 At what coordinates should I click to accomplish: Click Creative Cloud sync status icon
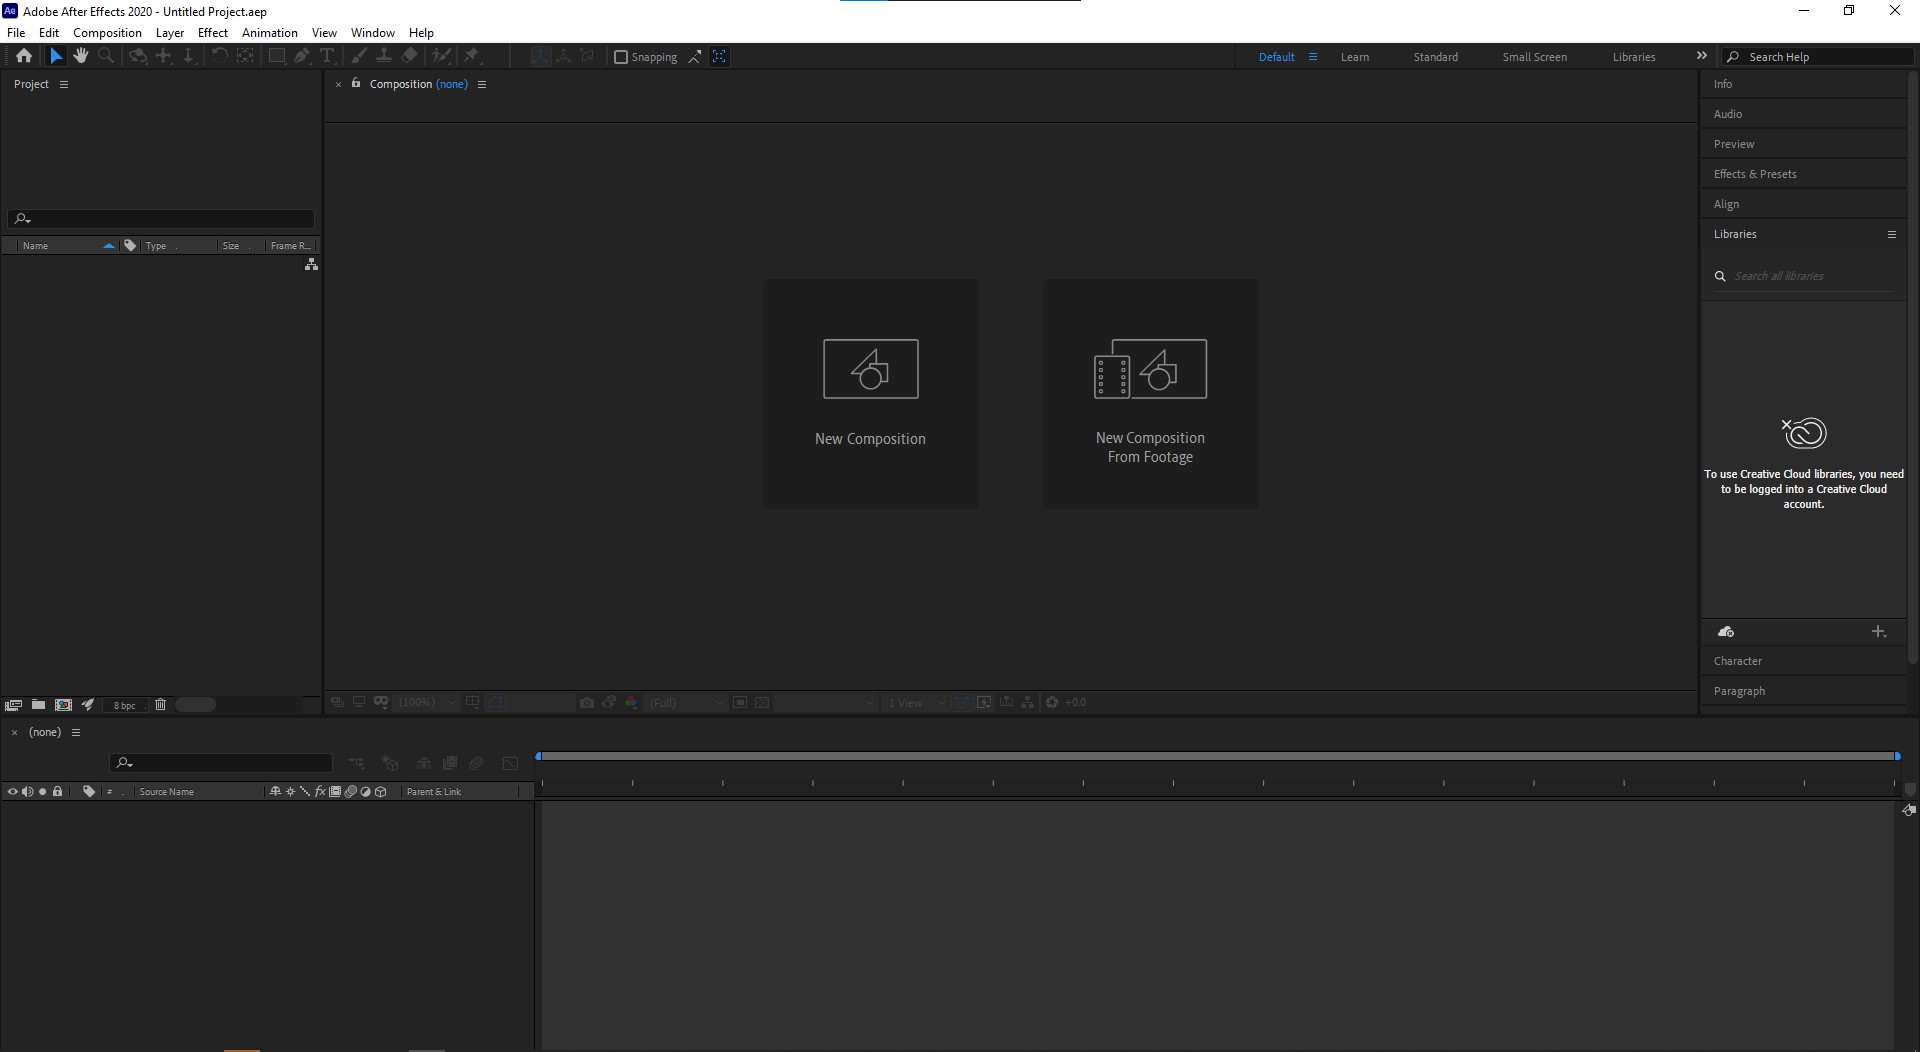[x=1725, y=632]
